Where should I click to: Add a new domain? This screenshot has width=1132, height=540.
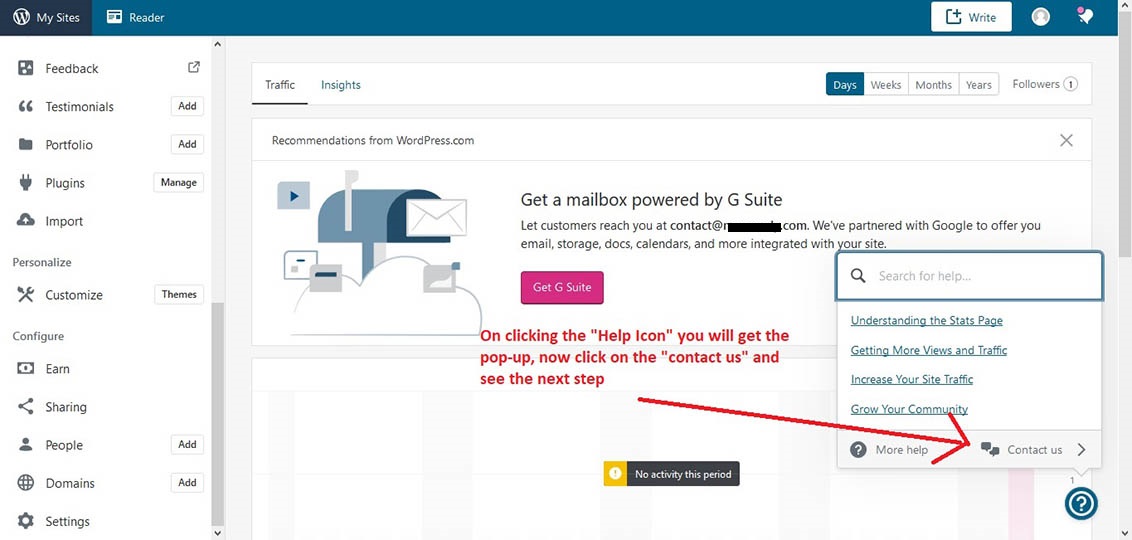tap(187, 483)
